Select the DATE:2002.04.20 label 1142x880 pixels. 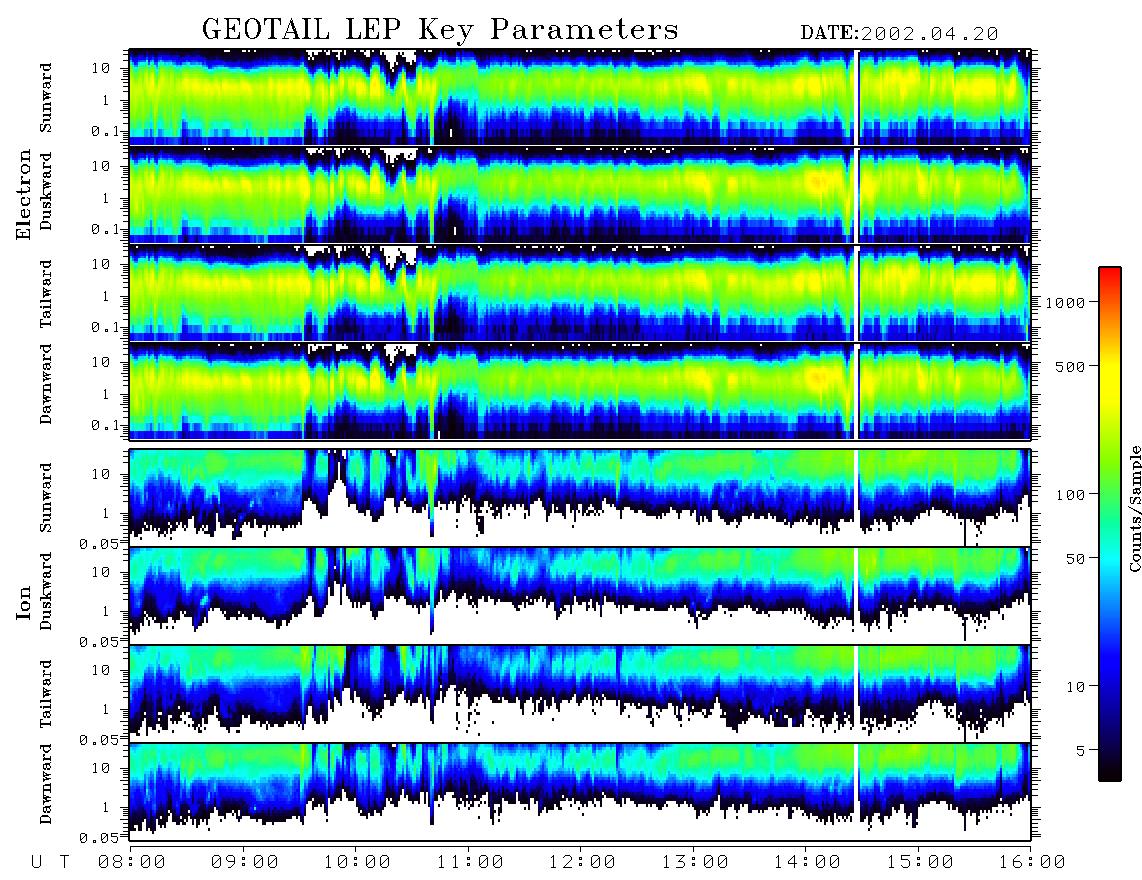(x=899, y=34)
